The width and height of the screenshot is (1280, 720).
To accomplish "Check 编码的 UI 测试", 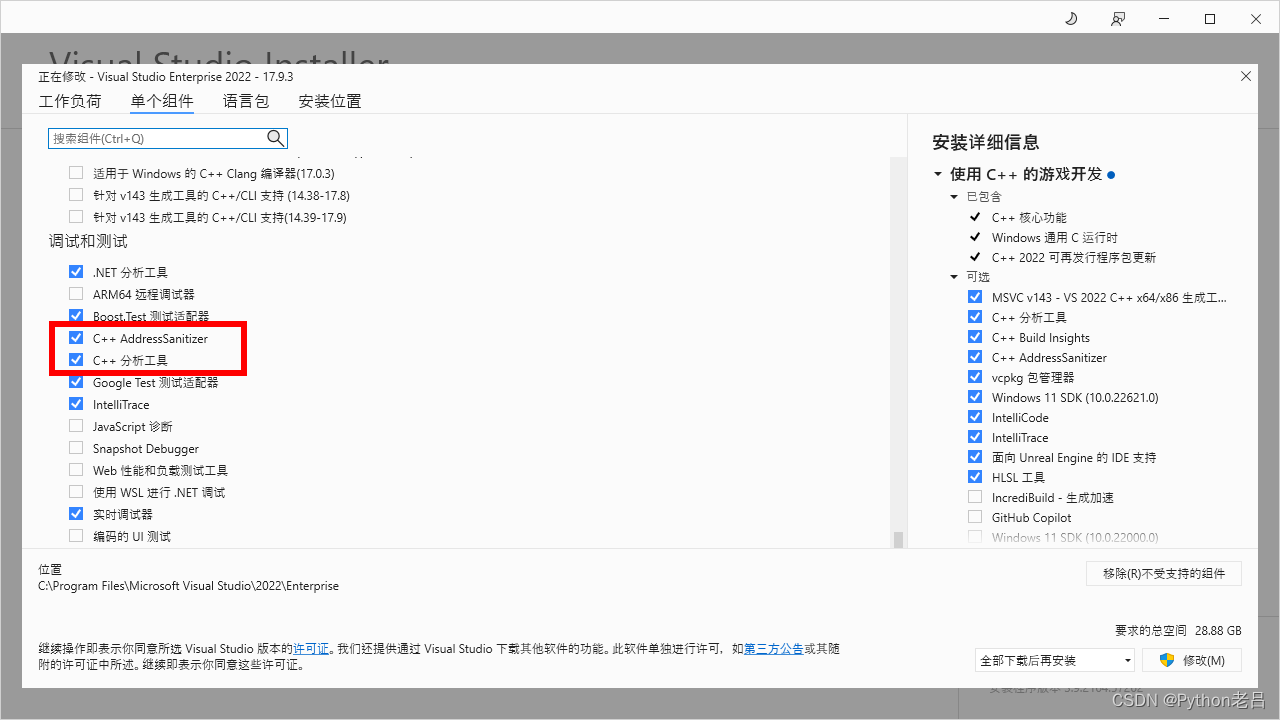I will (x=76, y=536).
